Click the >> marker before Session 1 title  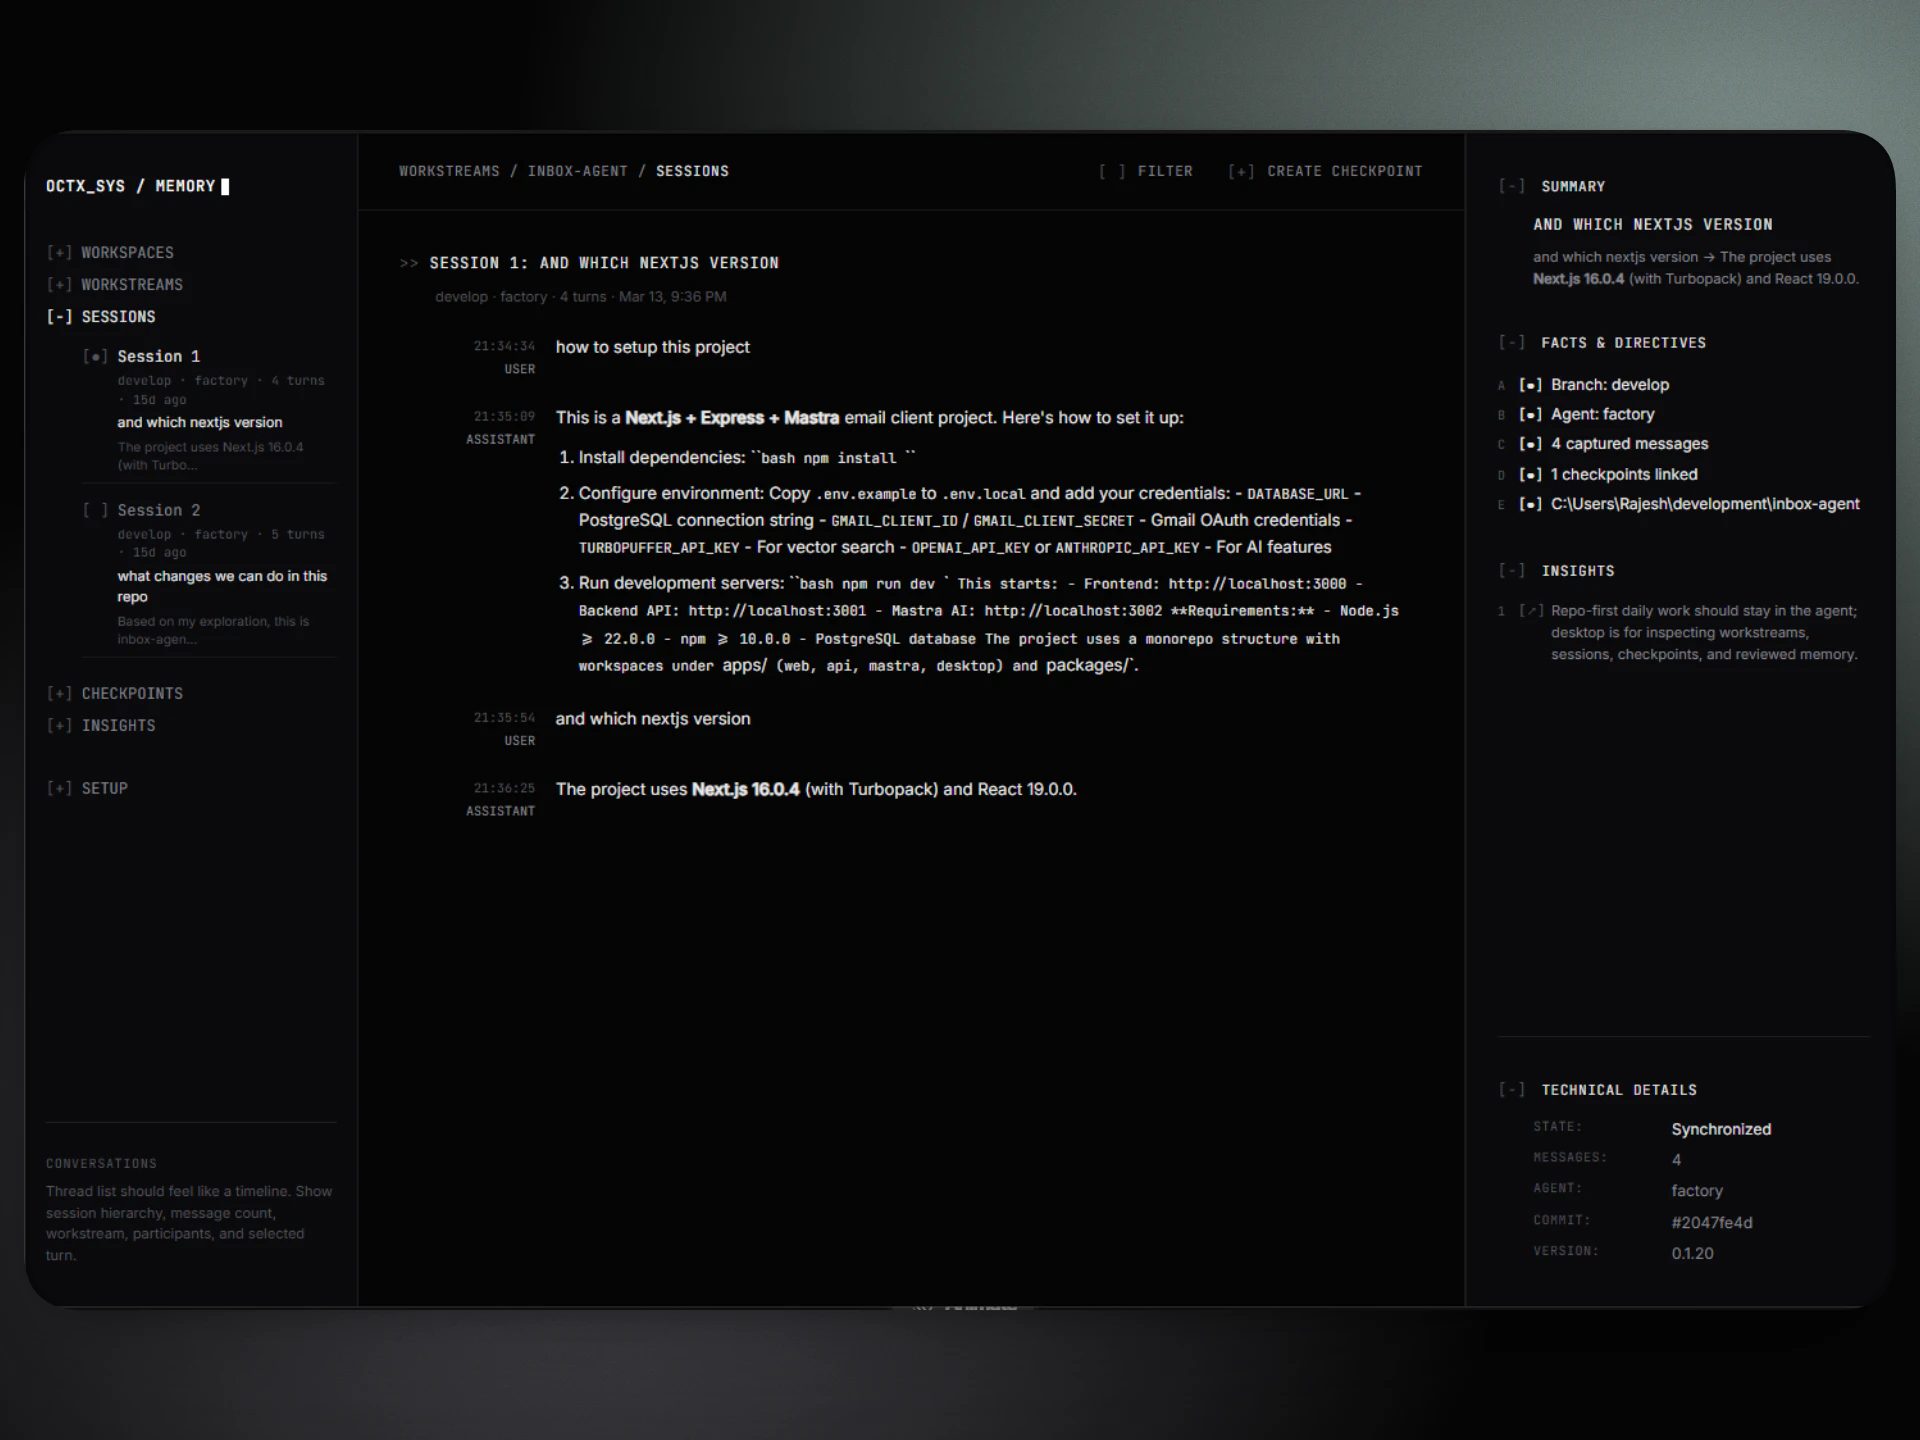409,264
